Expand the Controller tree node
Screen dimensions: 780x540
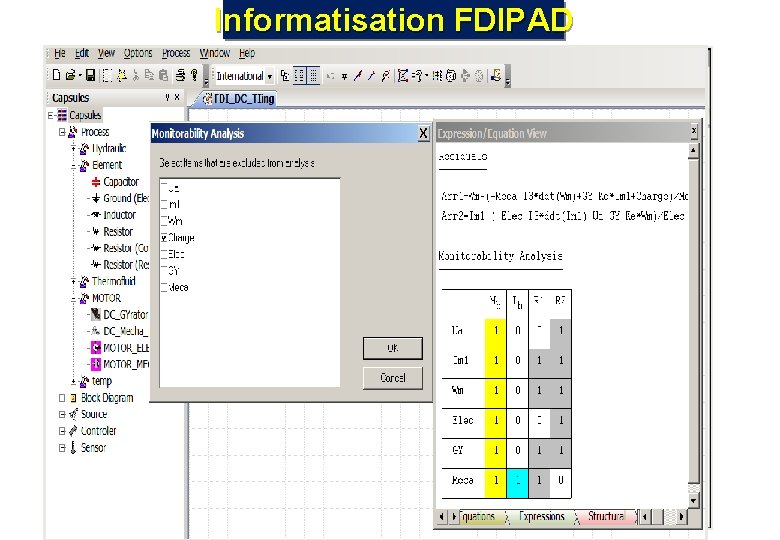(x=62, y=431)
